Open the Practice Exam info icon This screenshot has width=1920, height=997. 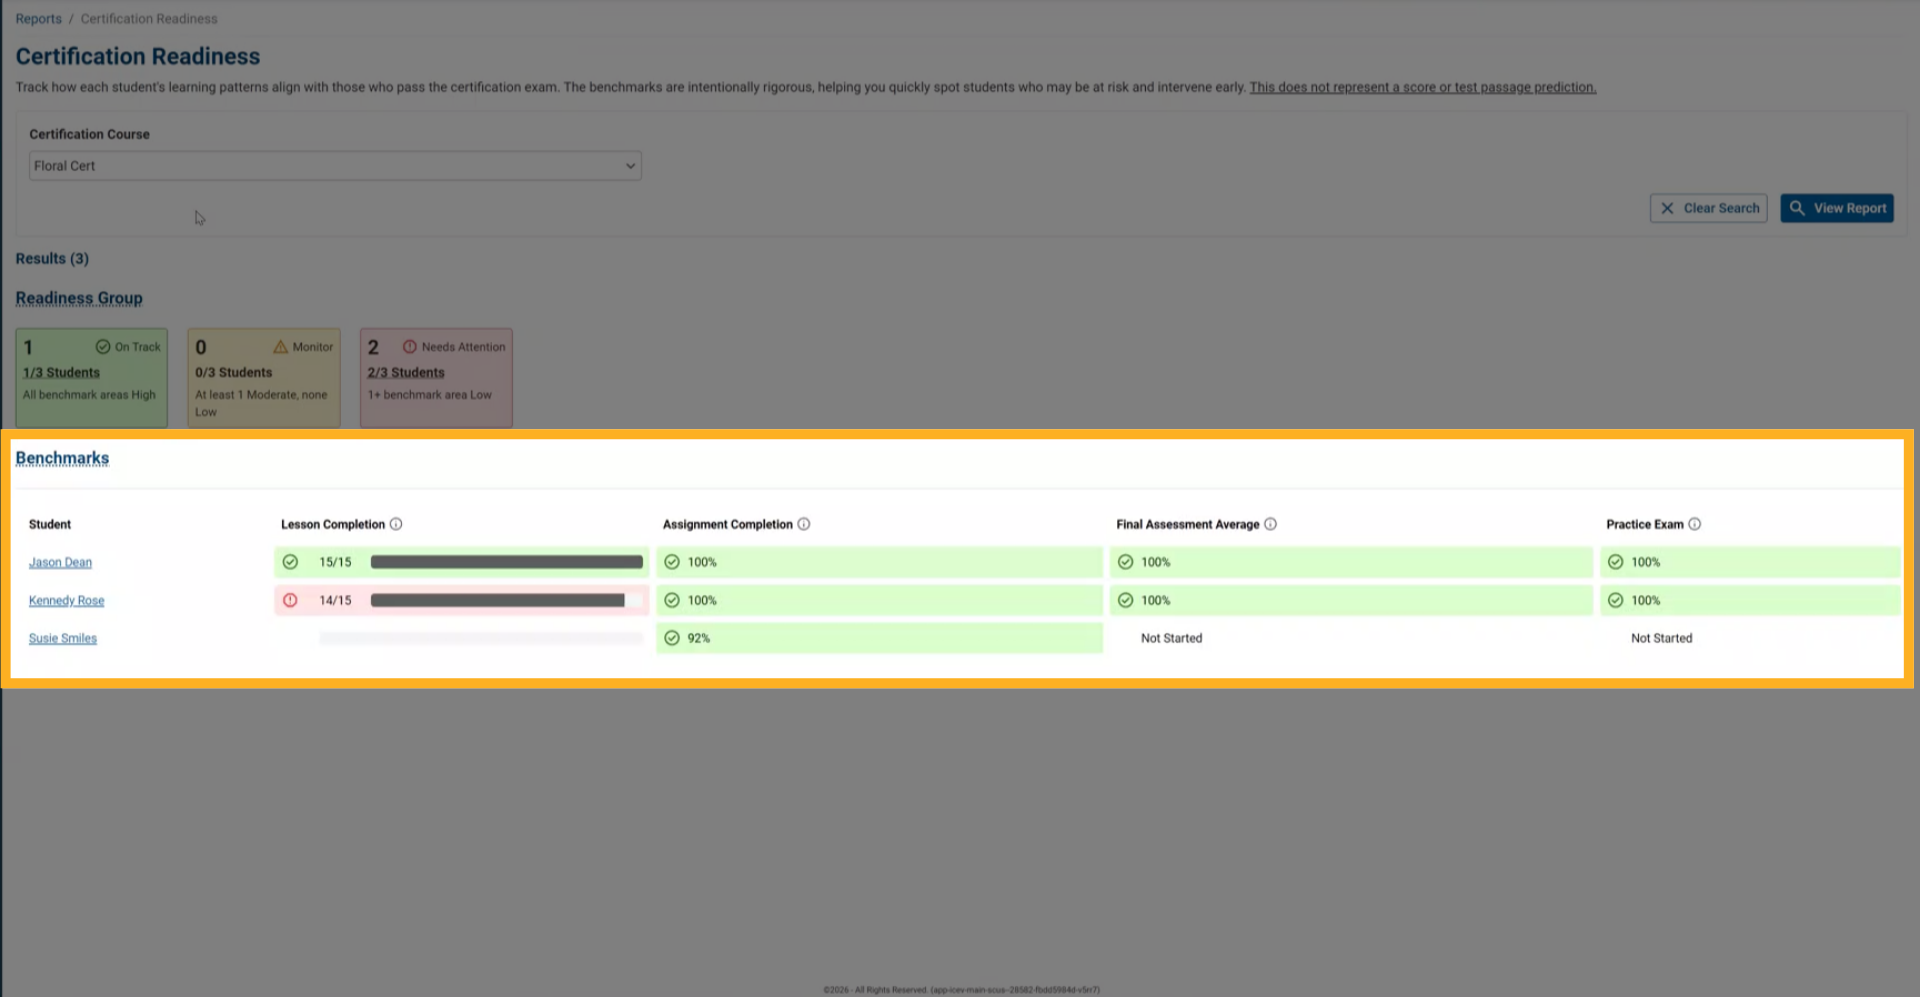click(x=1695, y=524)
